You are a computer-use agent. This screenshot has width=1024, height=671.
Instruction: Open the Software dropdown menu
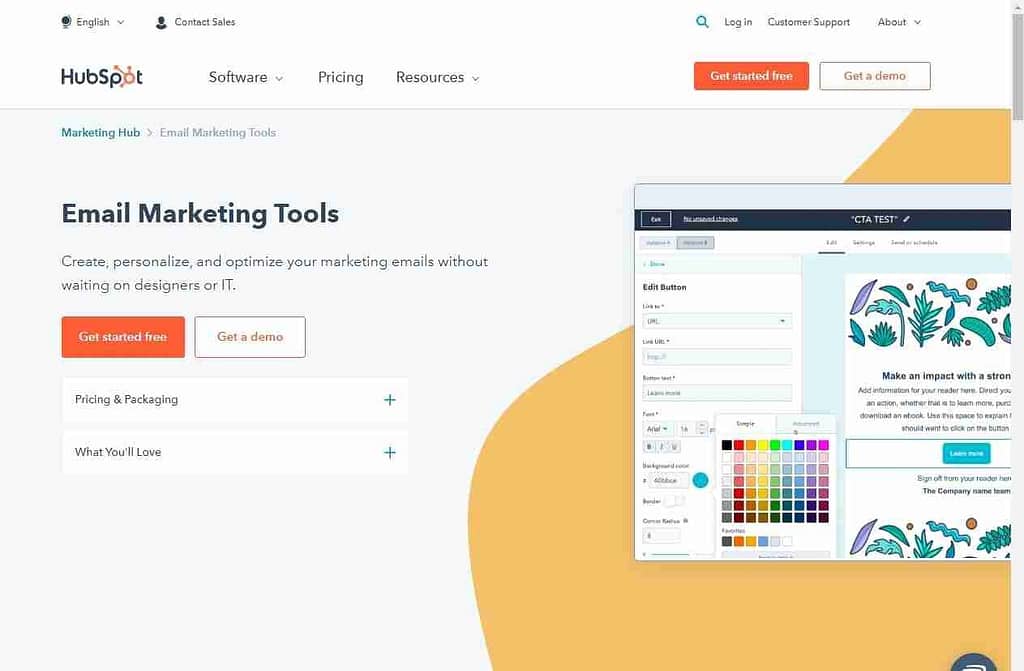pos(245,77)
